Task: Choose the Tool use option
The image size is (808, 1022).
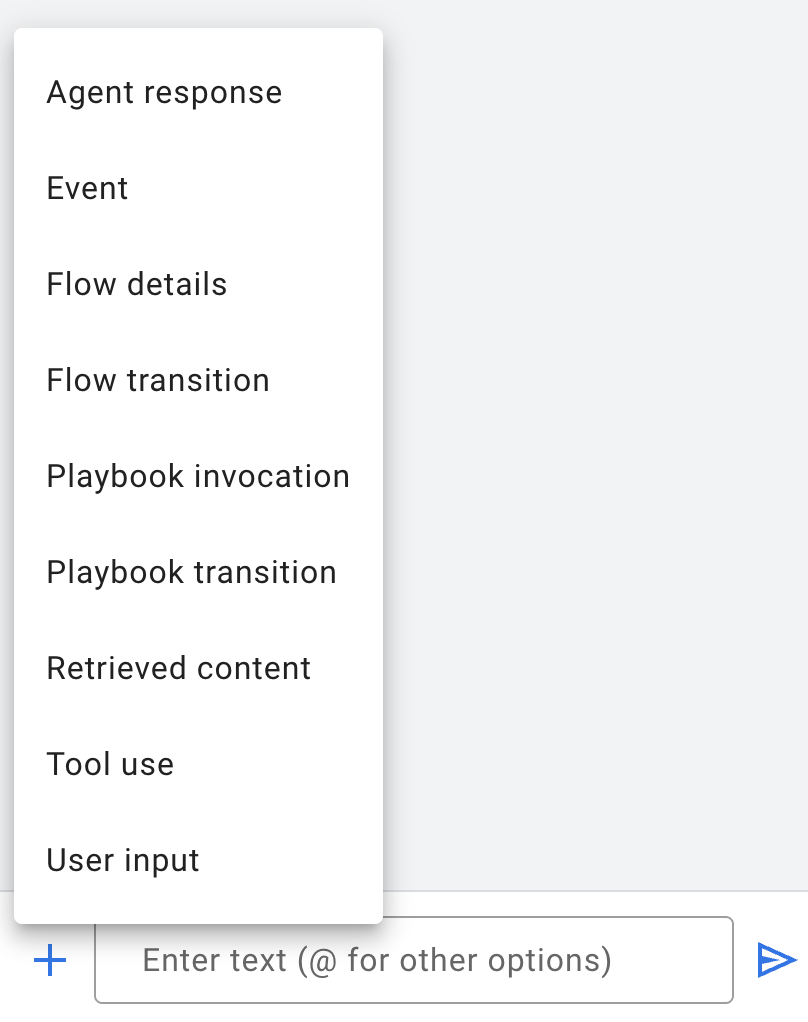Action: pos(110,765)
